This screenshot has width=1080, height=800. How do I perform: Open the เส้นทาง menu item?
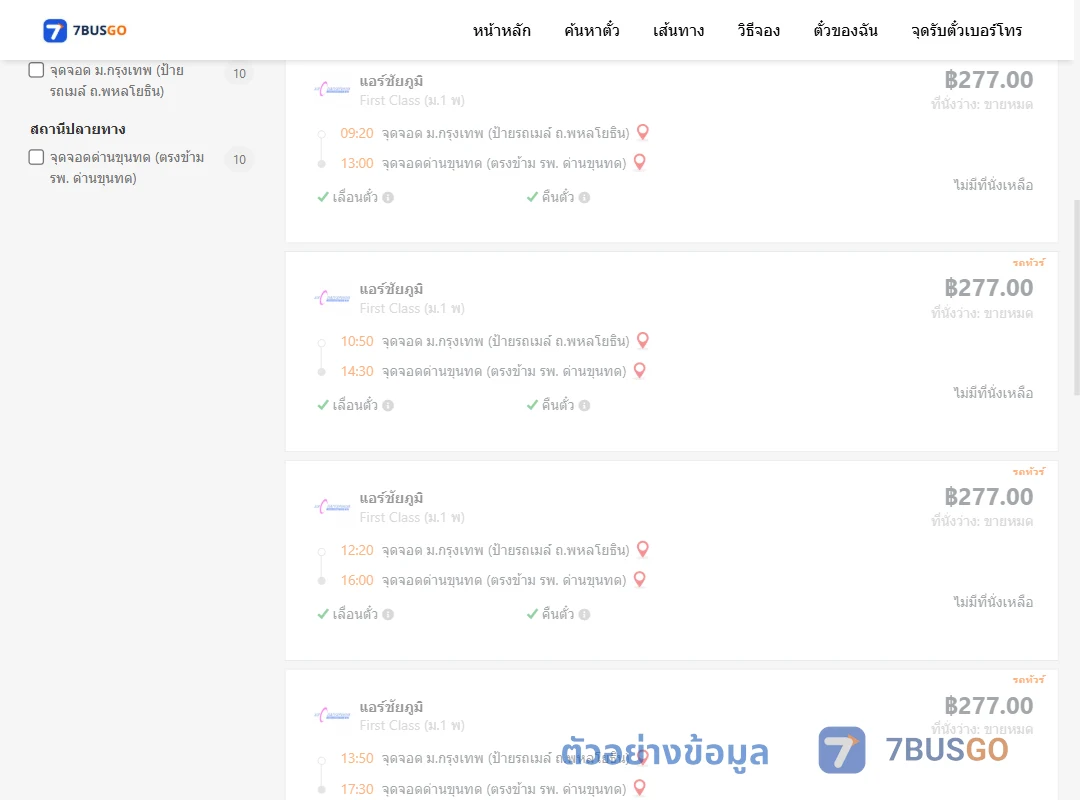click(x=678, y=30)
